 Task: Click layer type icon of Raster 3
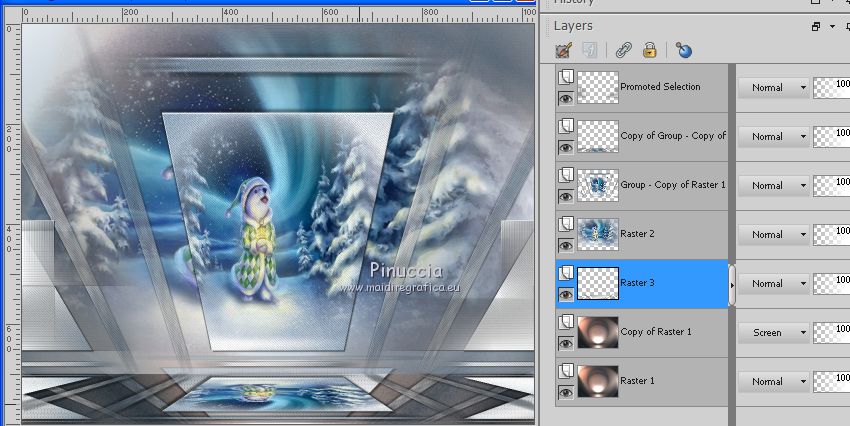pyautogui.click(x=565, y=273)
